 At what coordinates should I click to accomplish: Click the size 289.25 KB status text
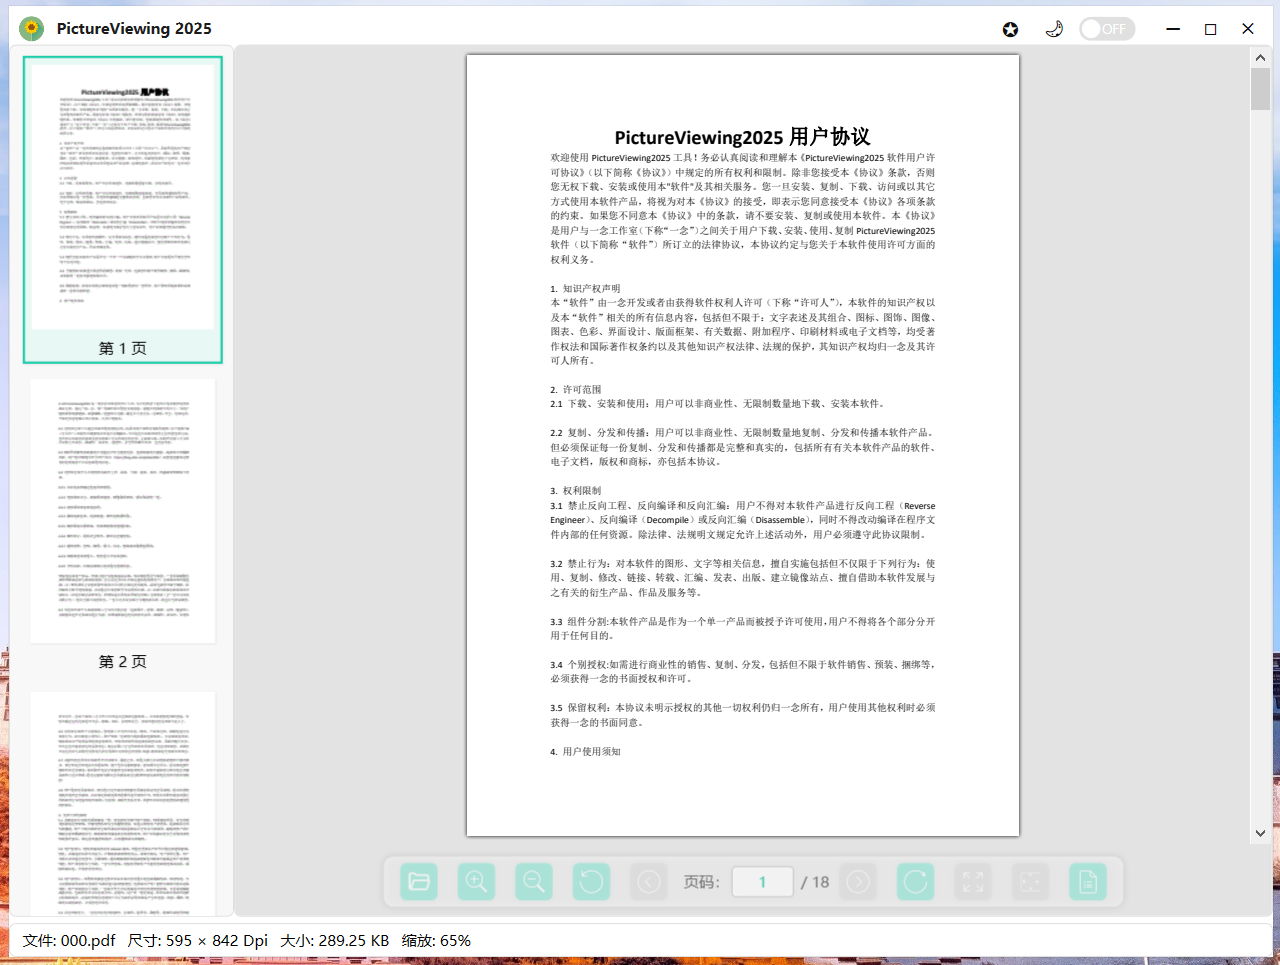[334, 940]
